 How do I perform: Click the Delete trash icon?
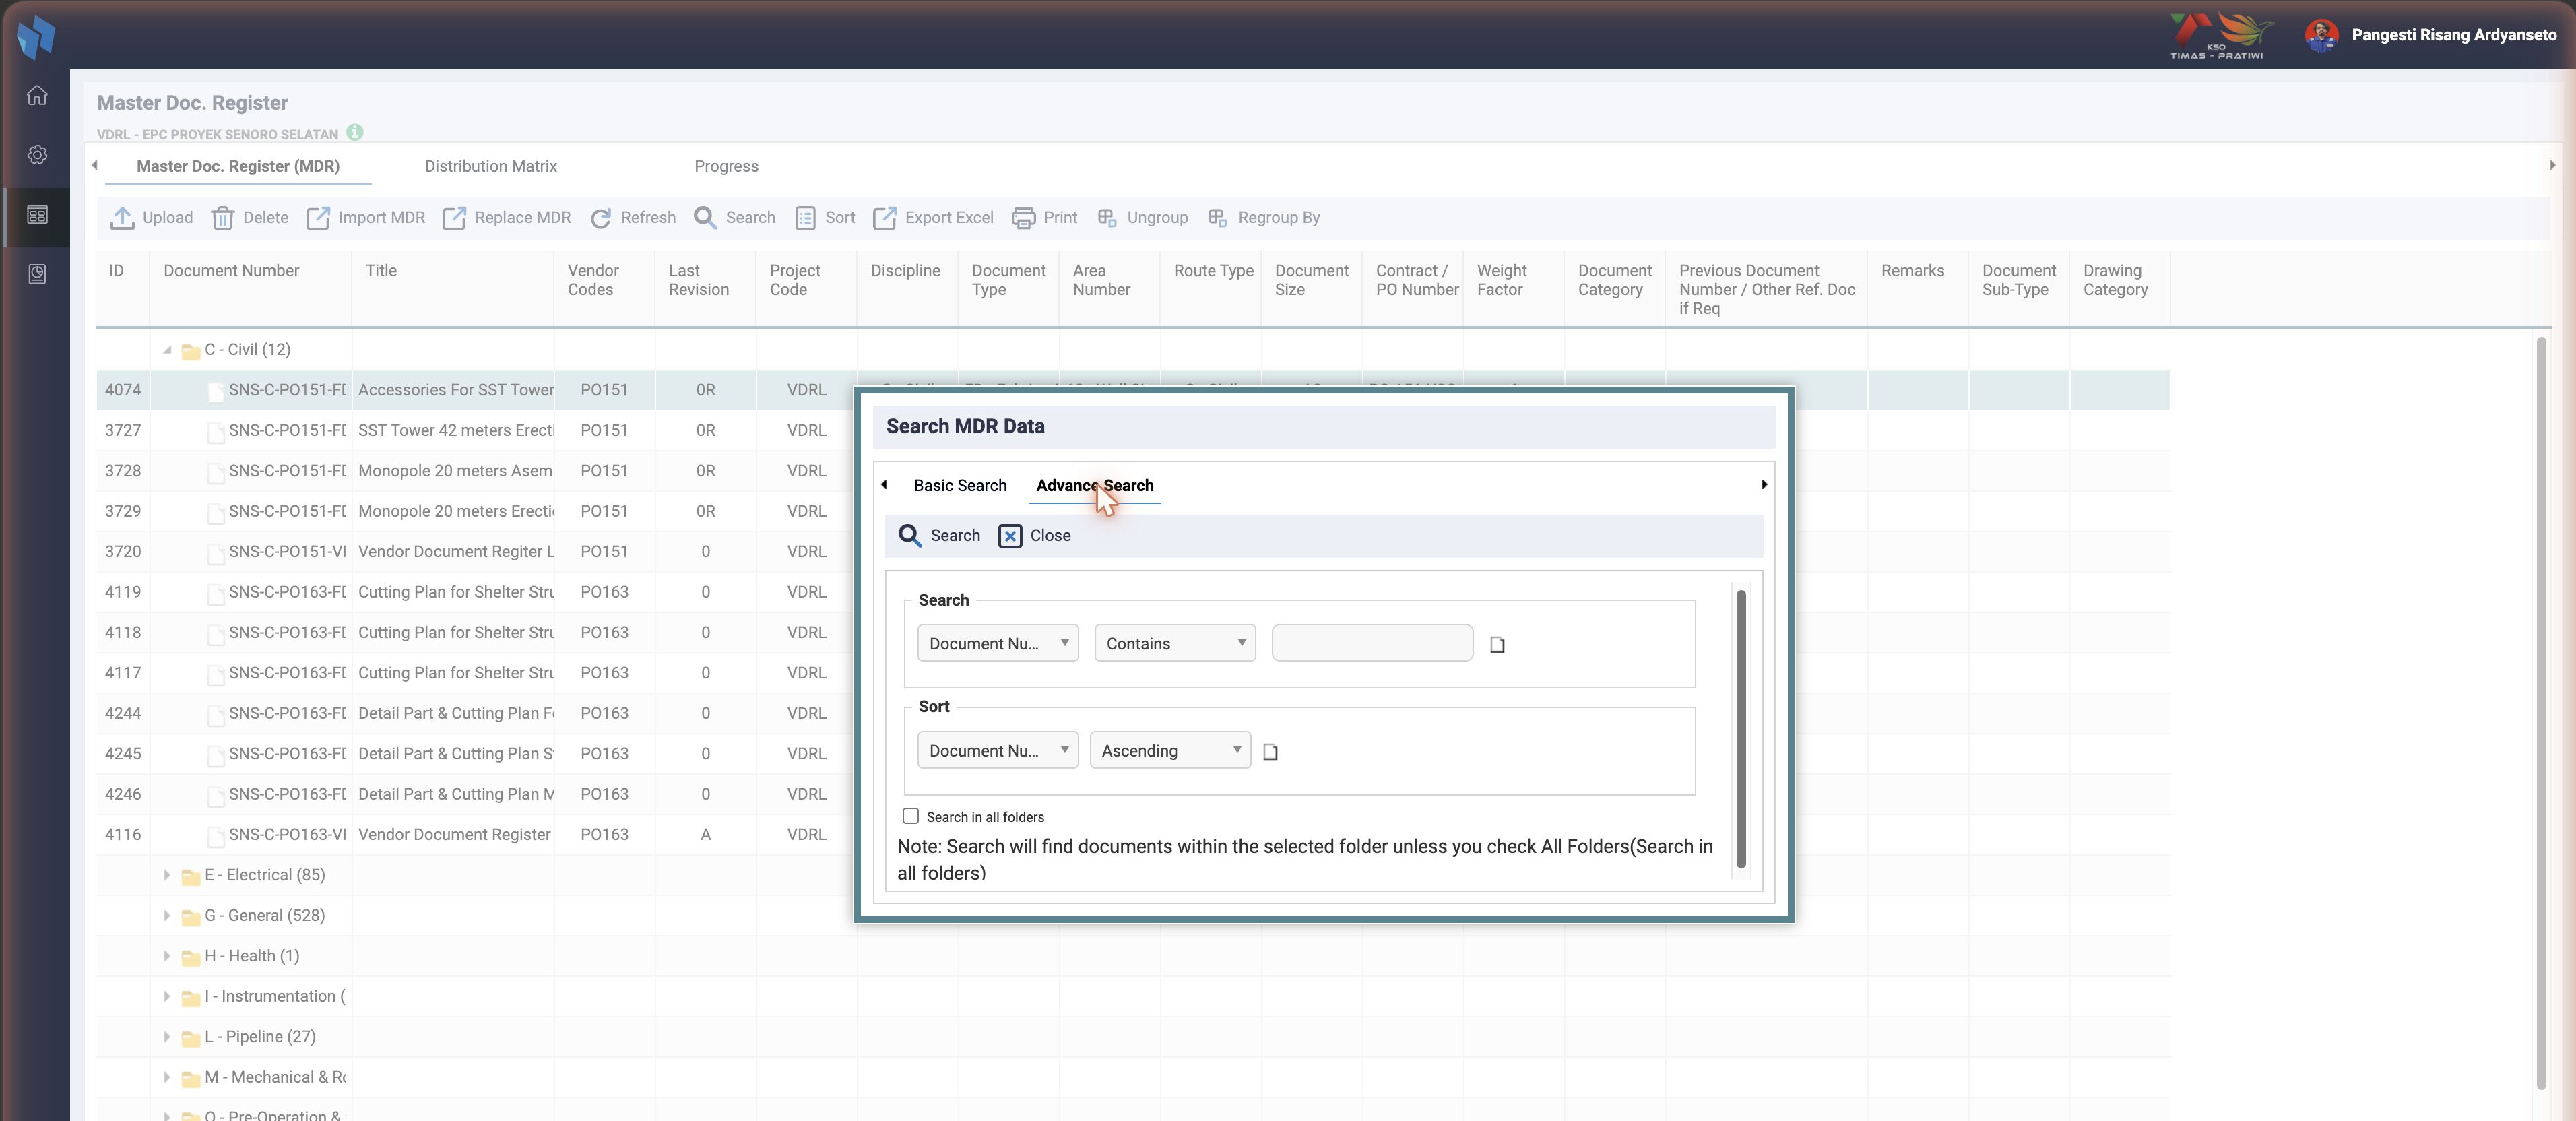coord(222,217)
